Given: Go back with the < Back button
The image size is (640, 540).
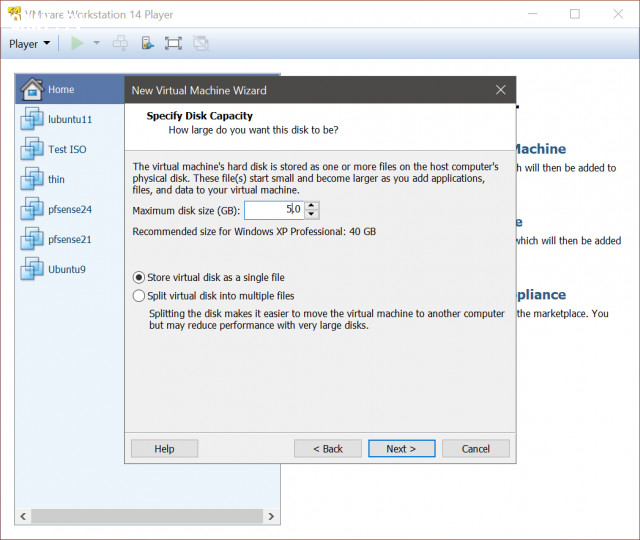Looking at the screenshot, I should (x=328, y=449).
